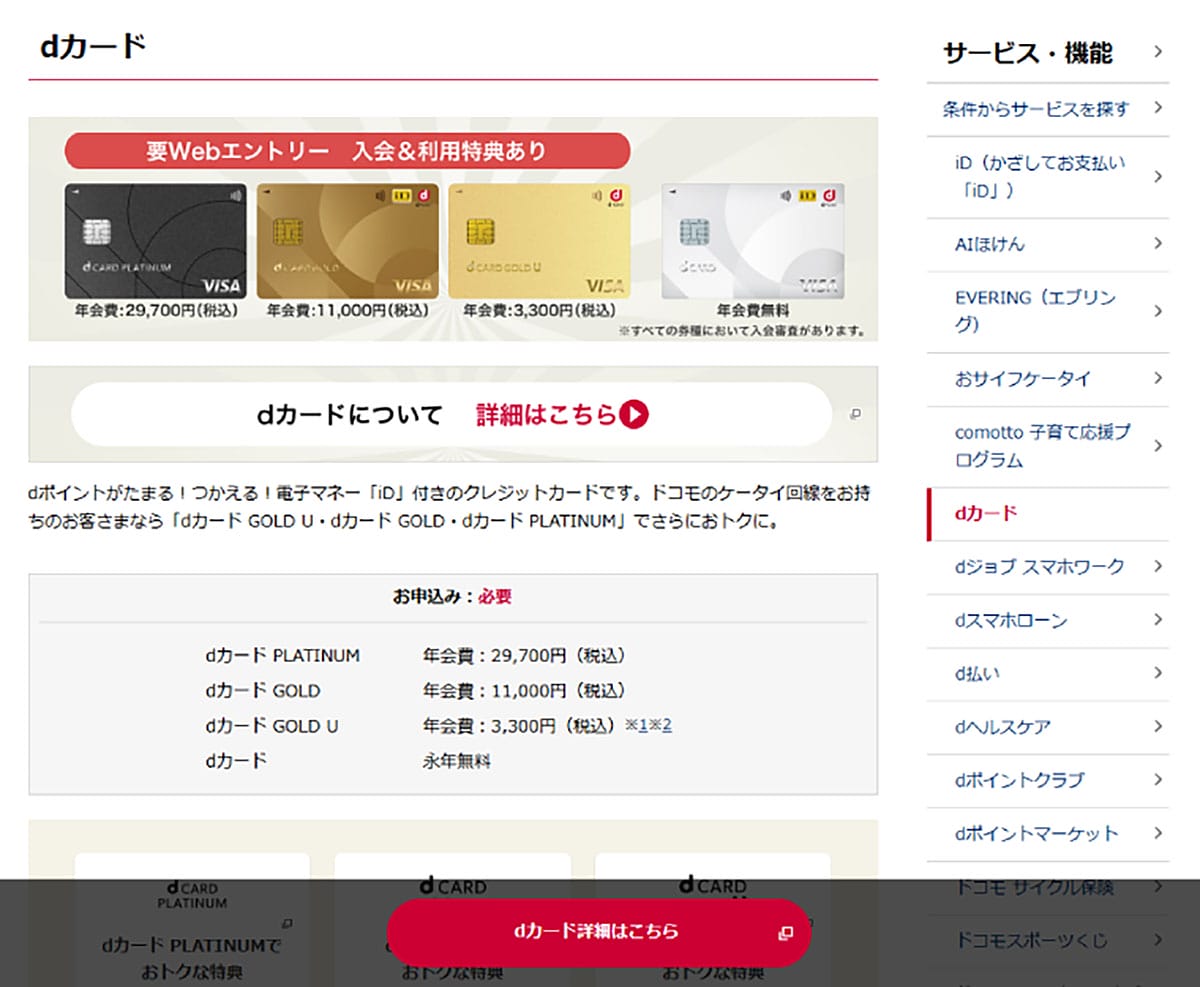This screenshot has height=987, width=1200.
Task: Click 年会費：11,000円（税込）in the table
Action: pyautogui.click(x=524, y=691)
